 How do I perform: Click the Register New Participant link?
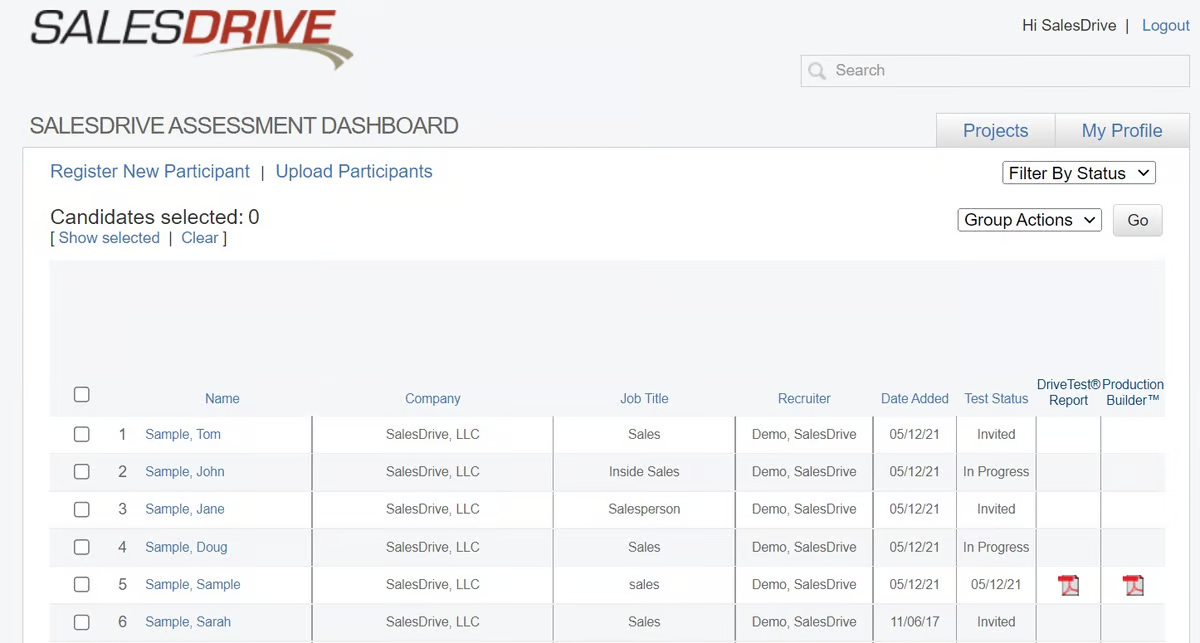coord(149,171)
